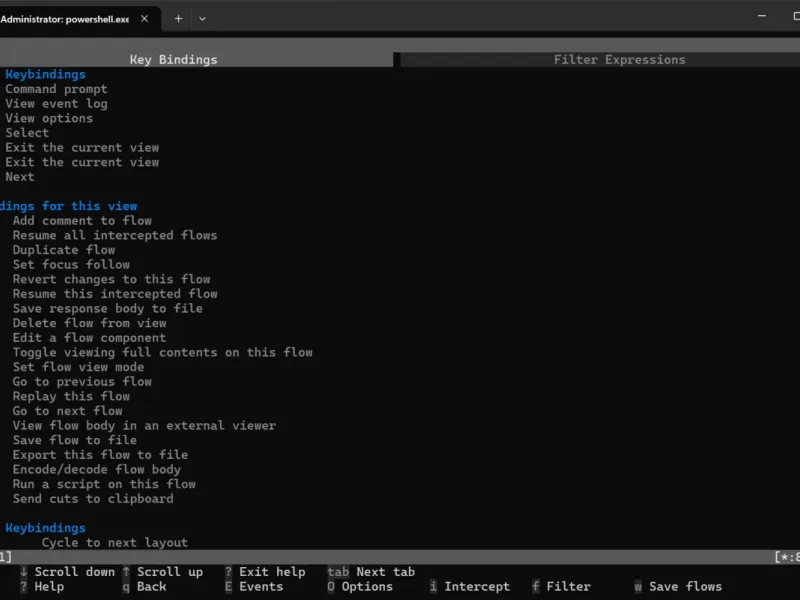Select 'Edit a flow component' row

[89, 338]
